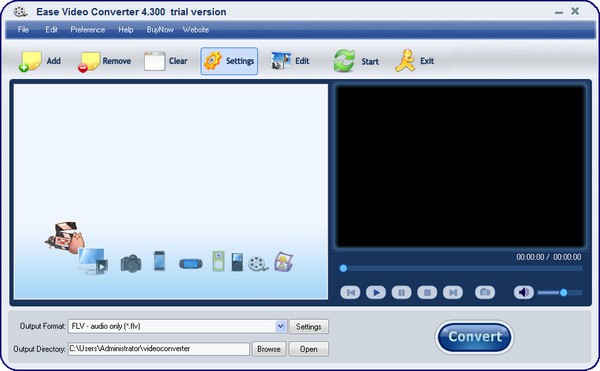Click the green Start arrows icon
Screen dimensions: 600x371
click(344, 61)
